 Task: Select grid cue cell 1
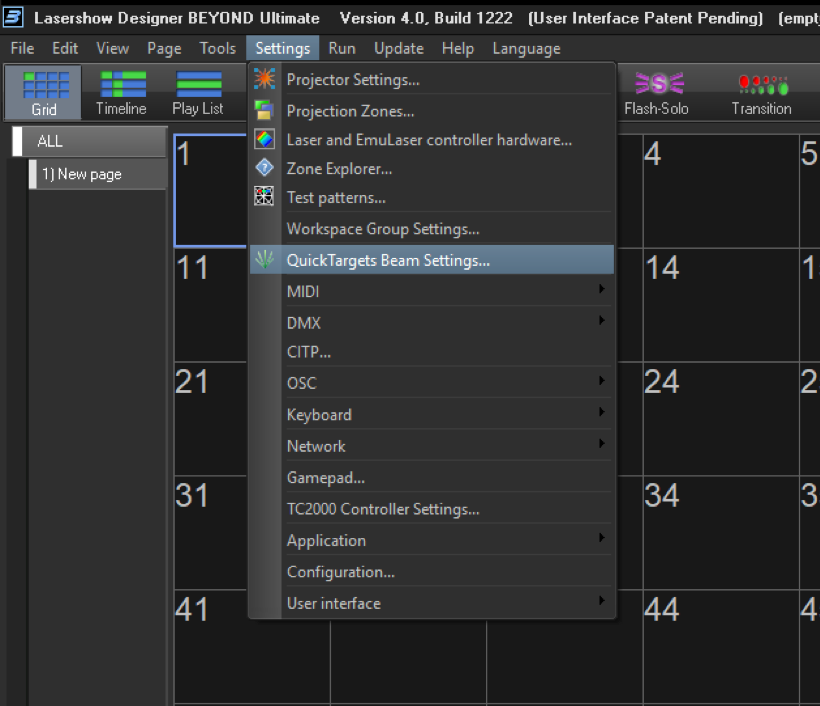pos(211,190)
